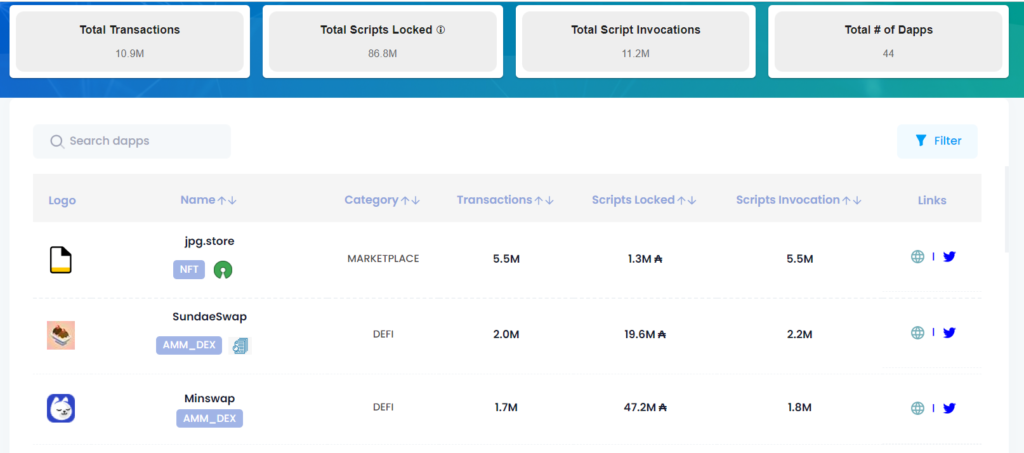
Task: Click AMM_DEX tag under SundaeSwap
Action: 189,345
